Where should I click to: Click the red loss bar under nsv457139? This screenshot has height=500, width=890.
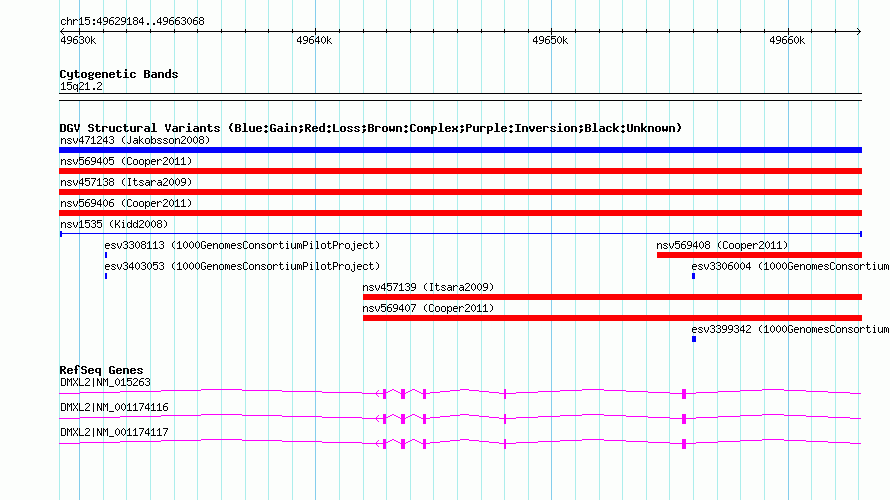coord(612,297)
